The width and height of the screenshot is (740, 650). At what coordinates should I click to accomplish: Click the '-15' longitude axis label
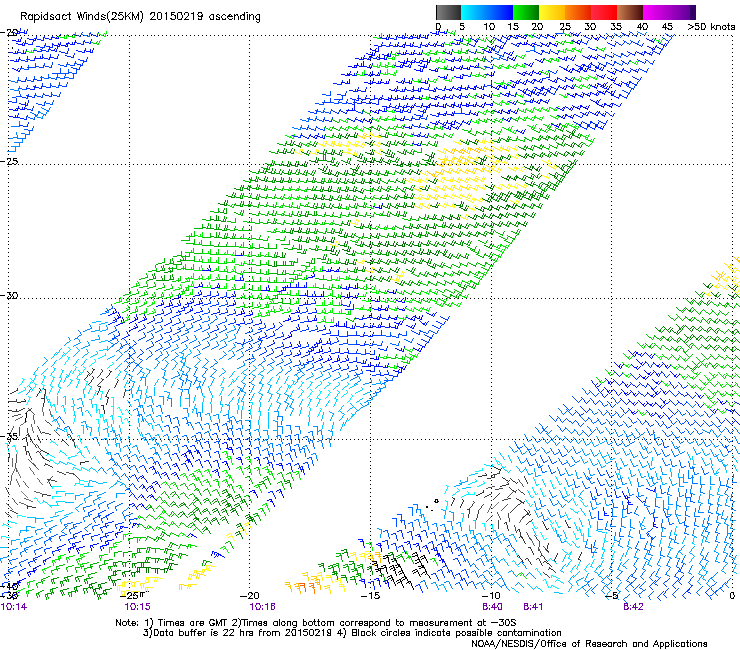(370, 596)
